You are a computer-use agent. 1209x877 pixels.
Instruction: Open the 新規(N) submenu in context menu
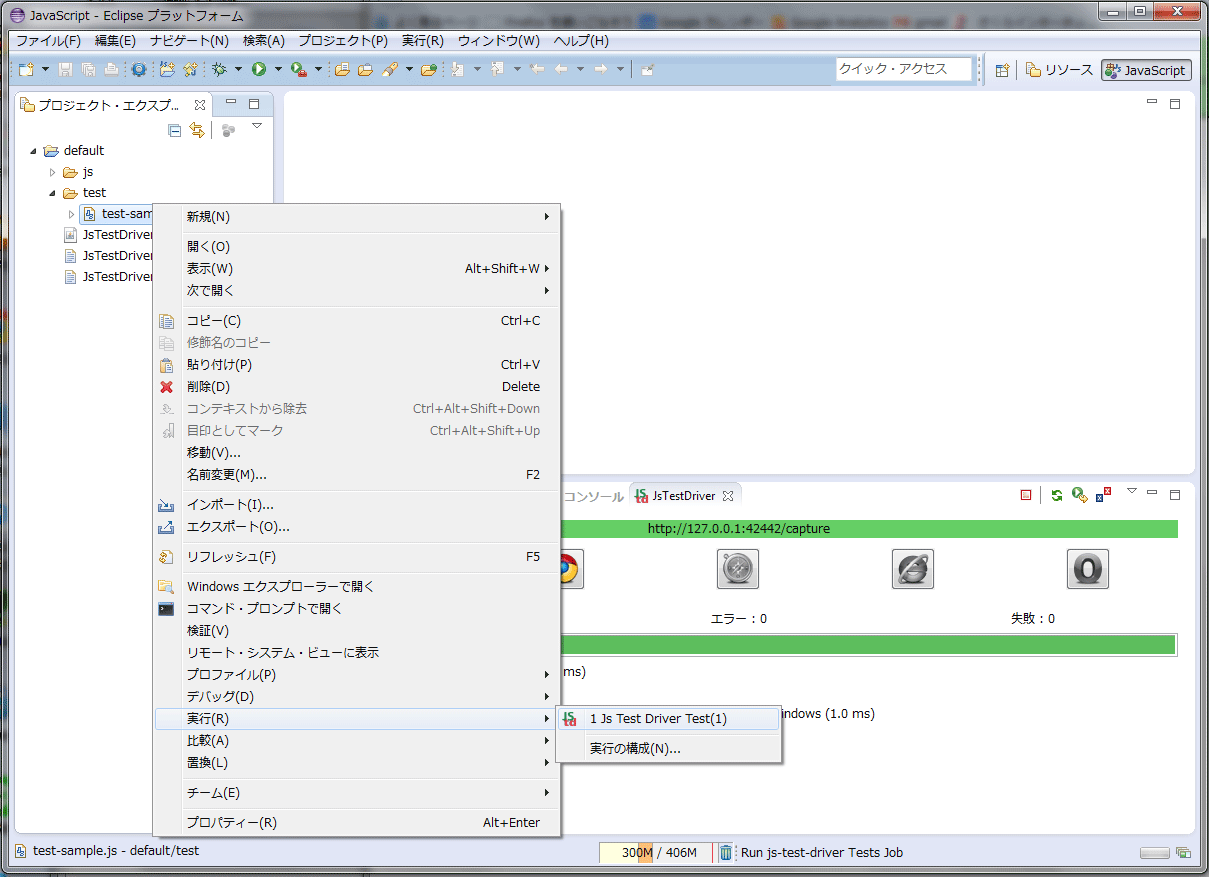(x=356, y=217)
